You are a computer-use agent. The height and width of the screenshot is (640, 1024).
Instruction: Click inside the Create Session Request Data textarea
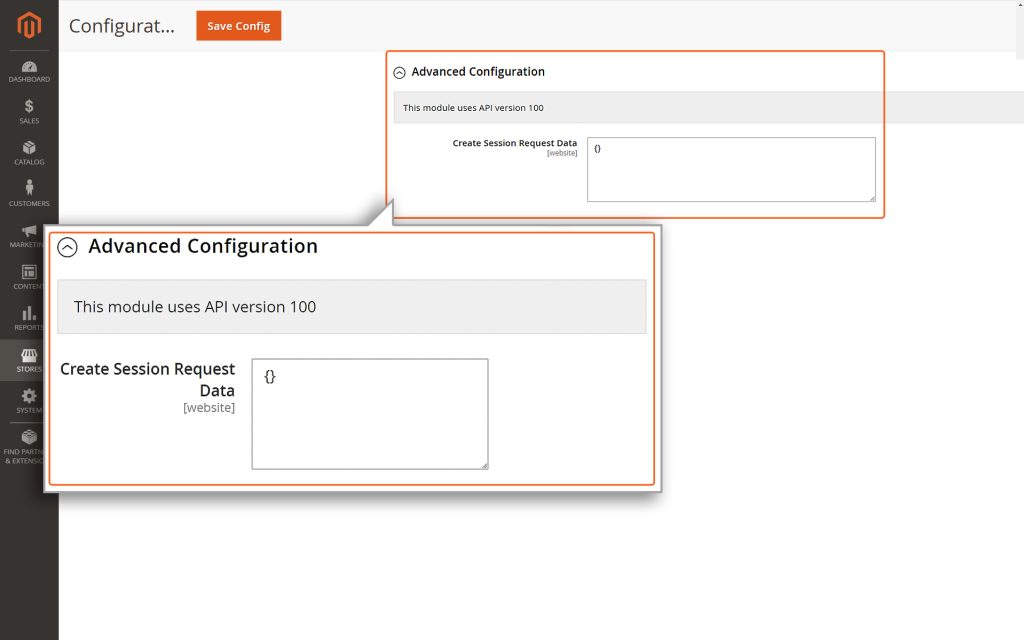pyautogui.click(x=369, y=412)
